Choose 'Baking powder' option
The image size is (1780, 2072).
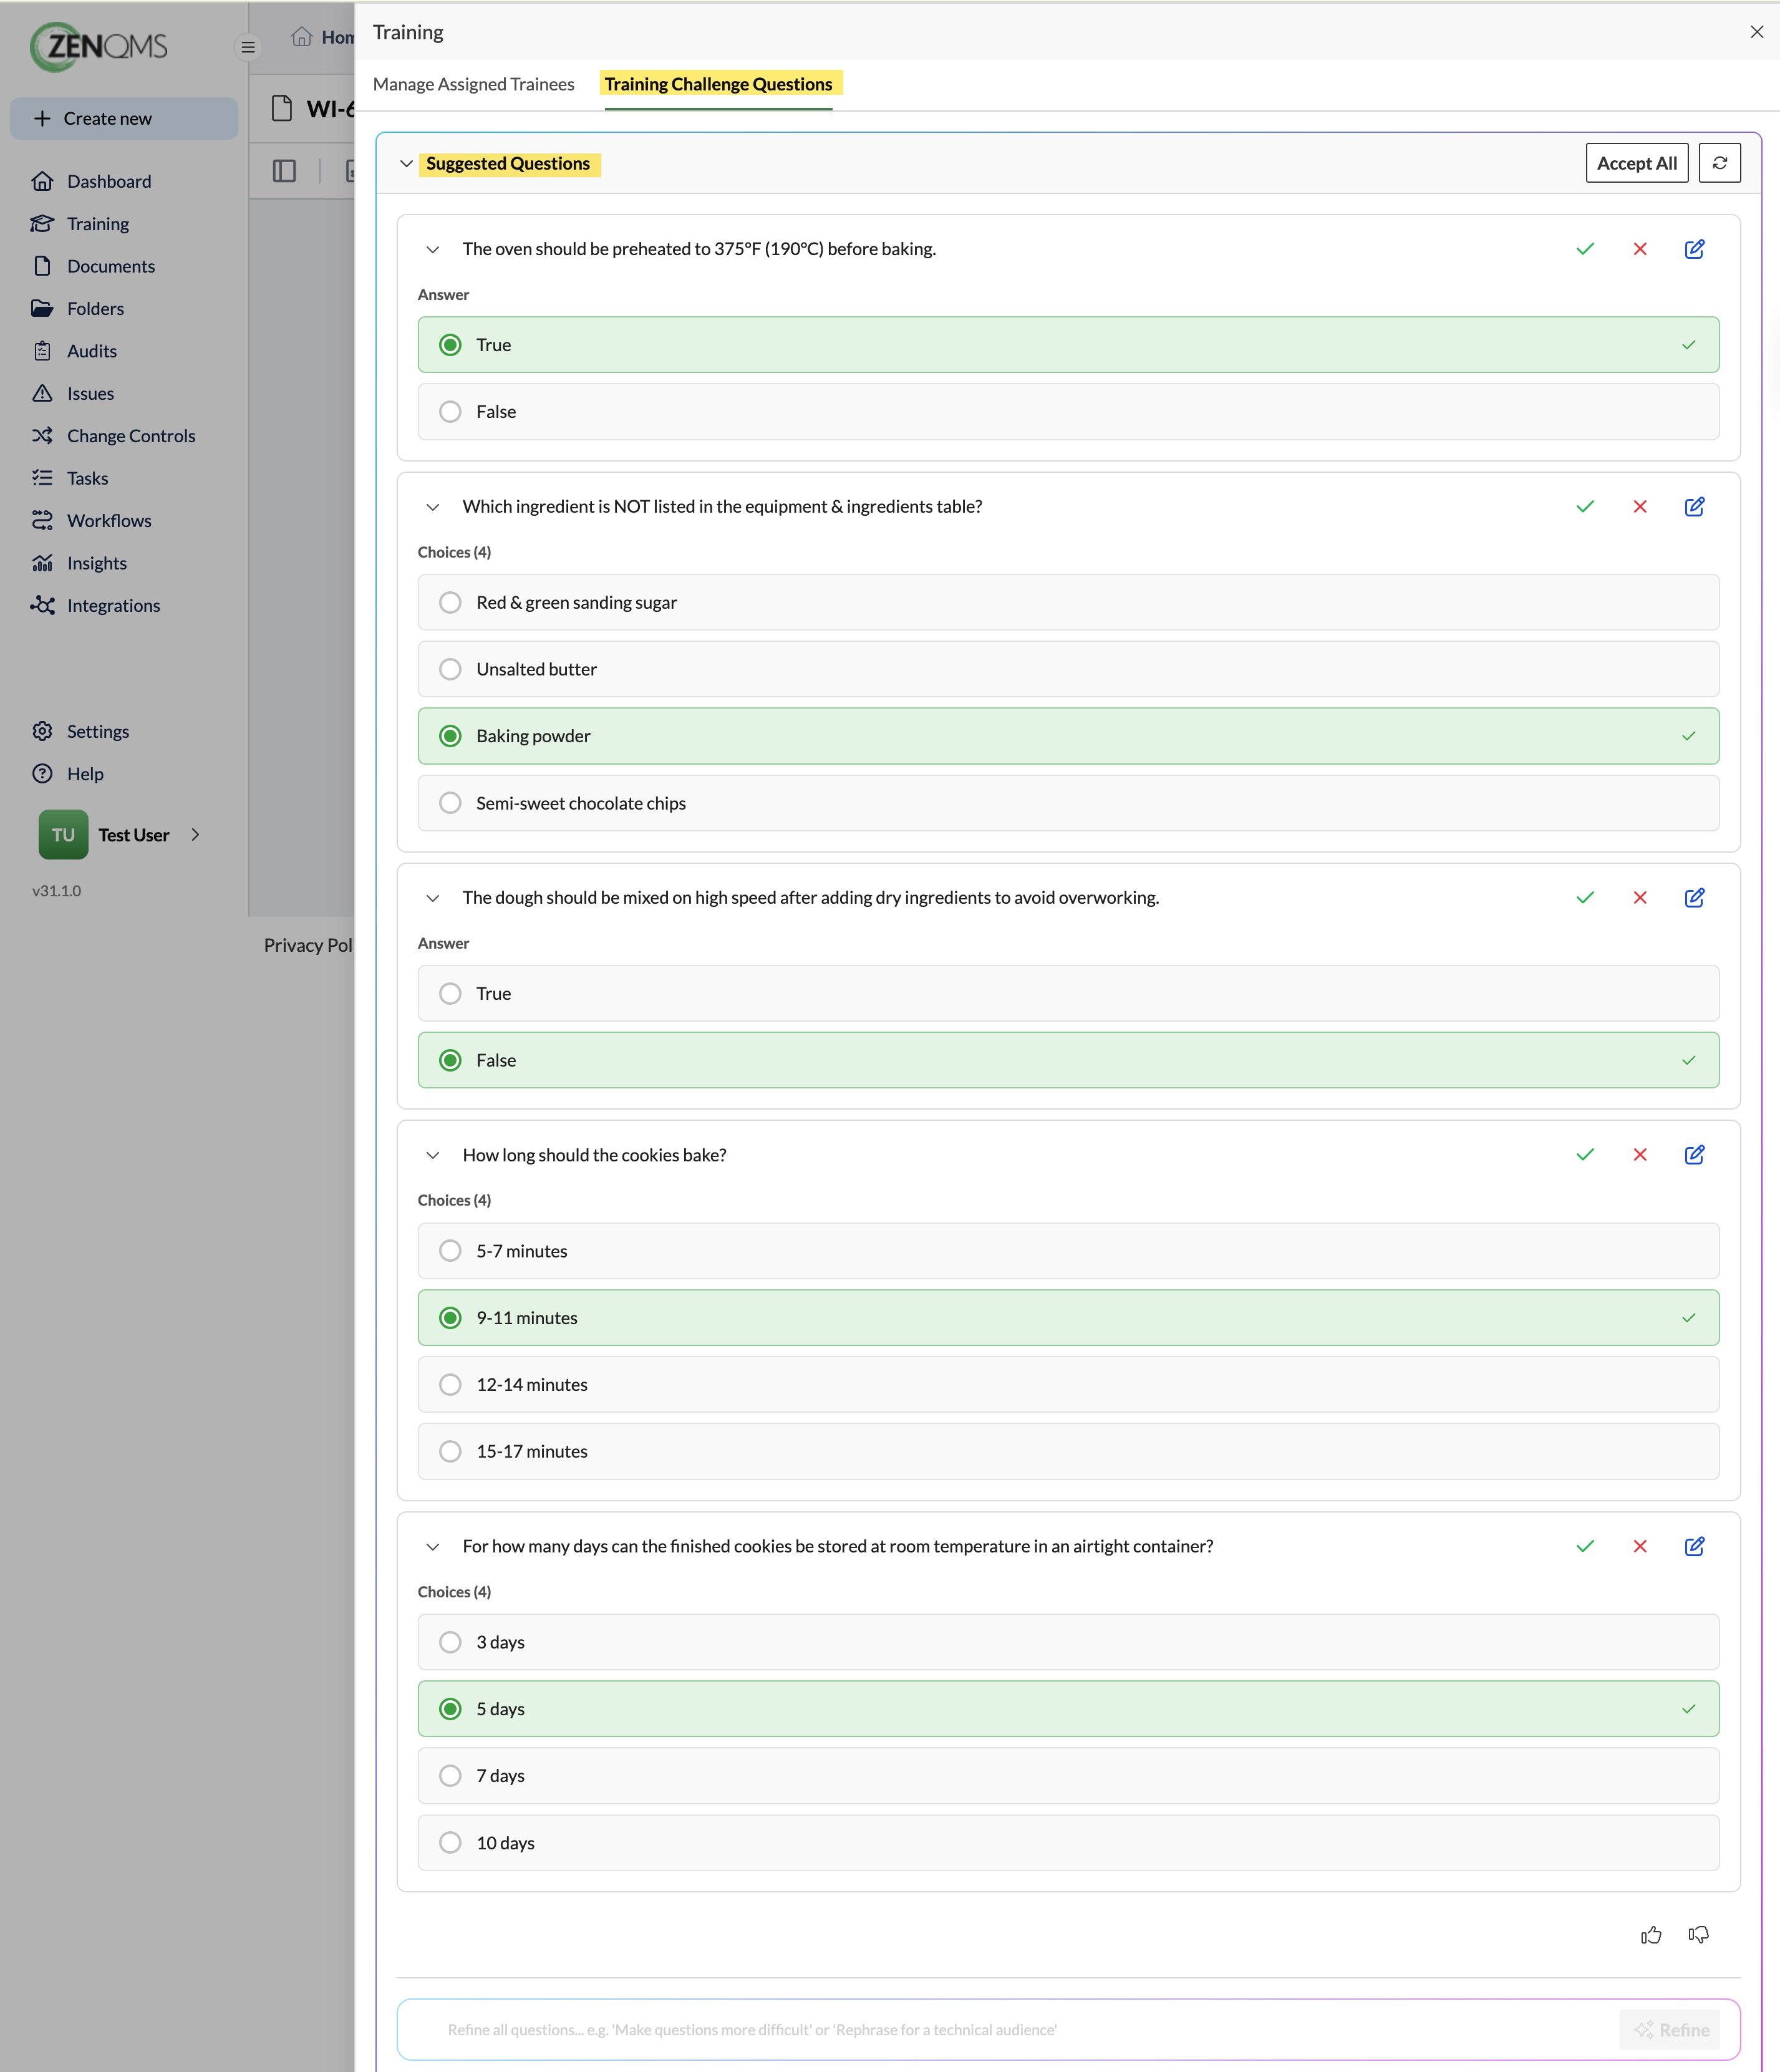click(x=1068, y=736)
